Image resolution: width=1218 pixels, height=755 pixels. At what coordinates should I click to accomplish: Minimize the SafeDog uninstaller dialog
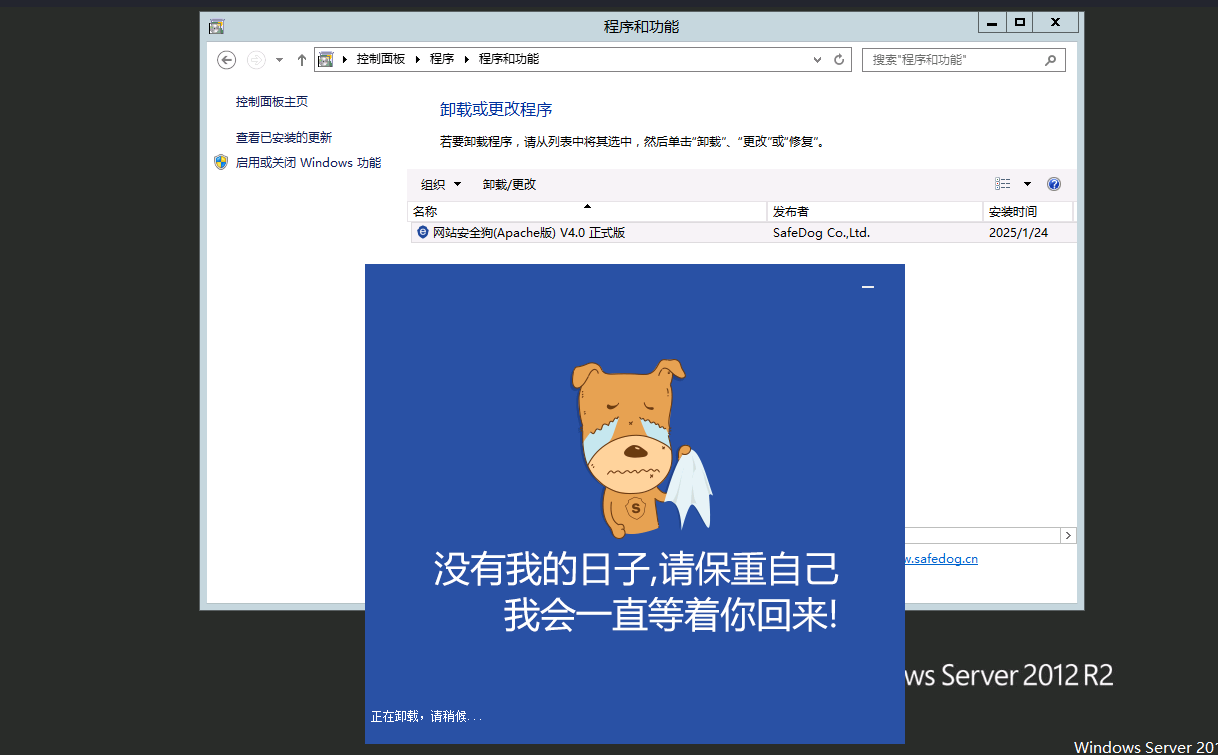point(868,287)
